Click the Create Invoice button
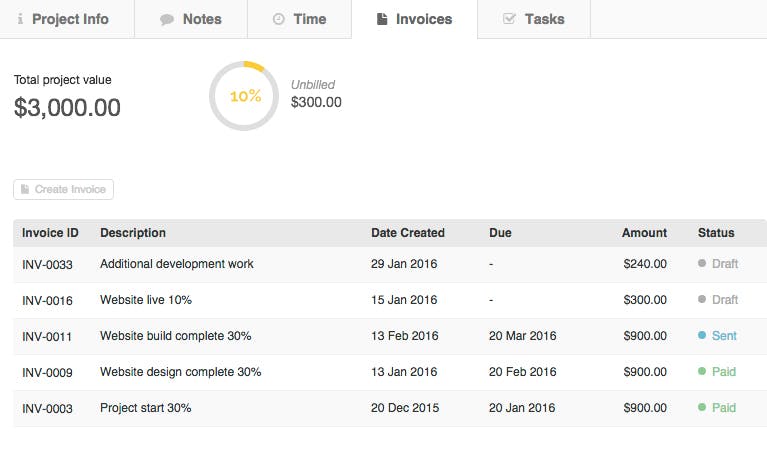This screenshot has width=767, height=457. point(64,189)
